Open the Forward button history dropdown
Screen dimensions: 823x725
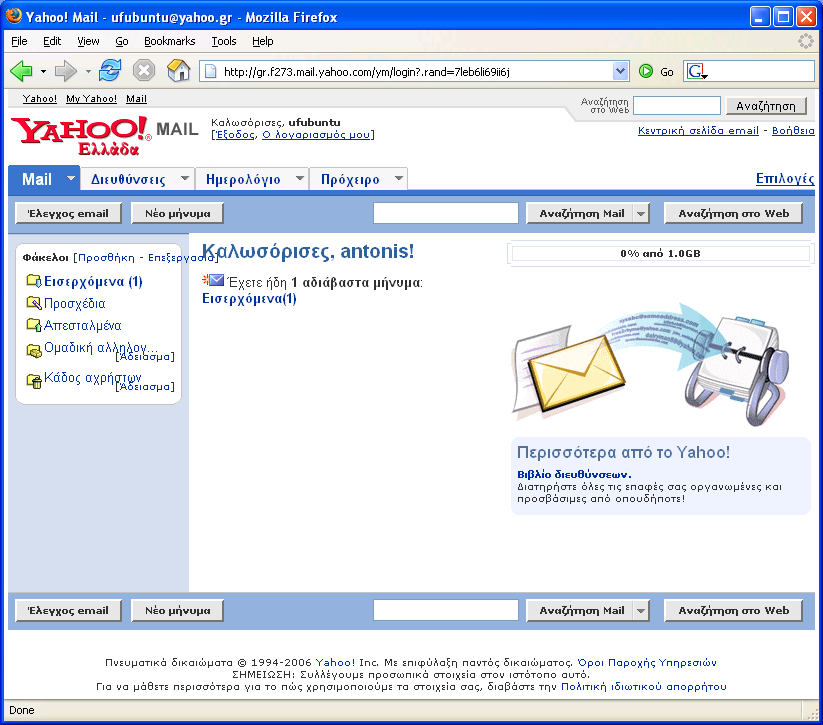coord(88,71)
